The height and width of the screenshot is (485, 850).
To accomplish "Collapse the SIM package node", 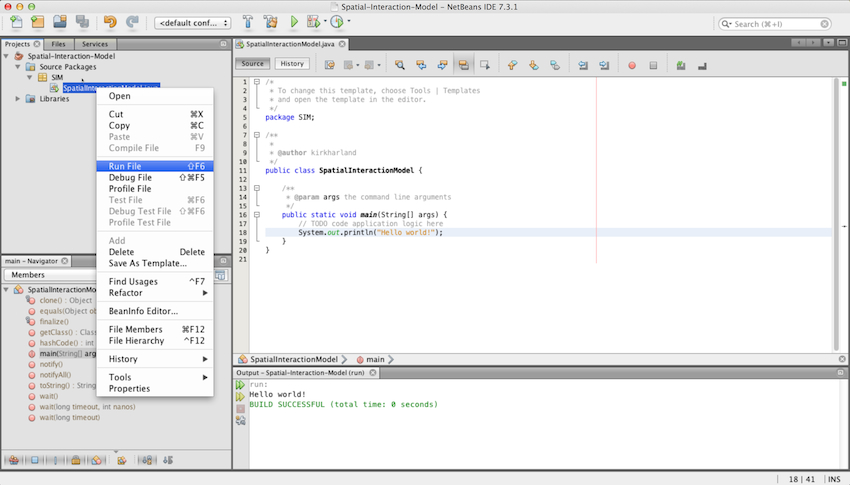I will 30,77.
